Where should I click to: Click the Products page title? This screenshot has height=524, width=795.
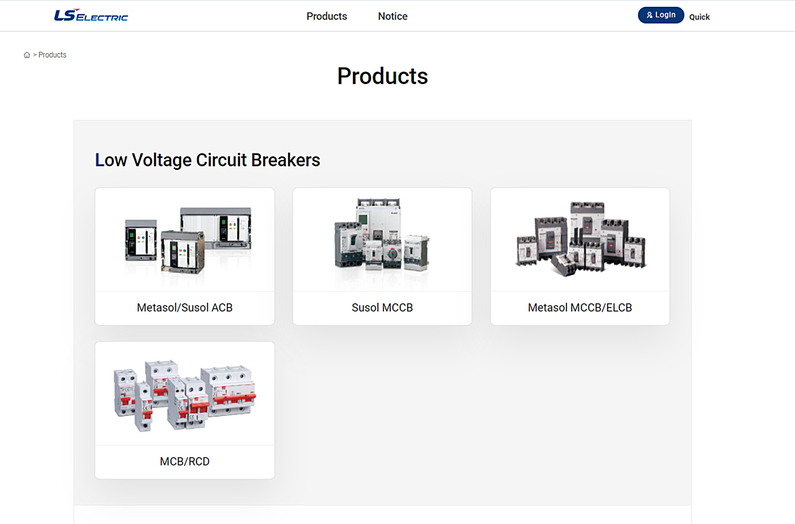point(383,76)
